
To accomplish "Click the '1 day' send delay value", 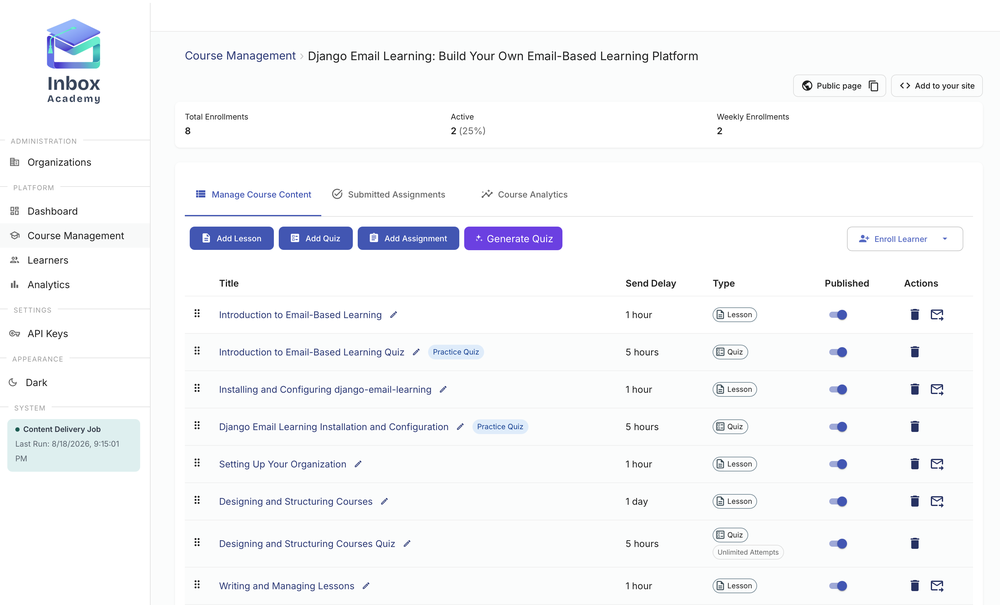I will click(x=636, y=501).
